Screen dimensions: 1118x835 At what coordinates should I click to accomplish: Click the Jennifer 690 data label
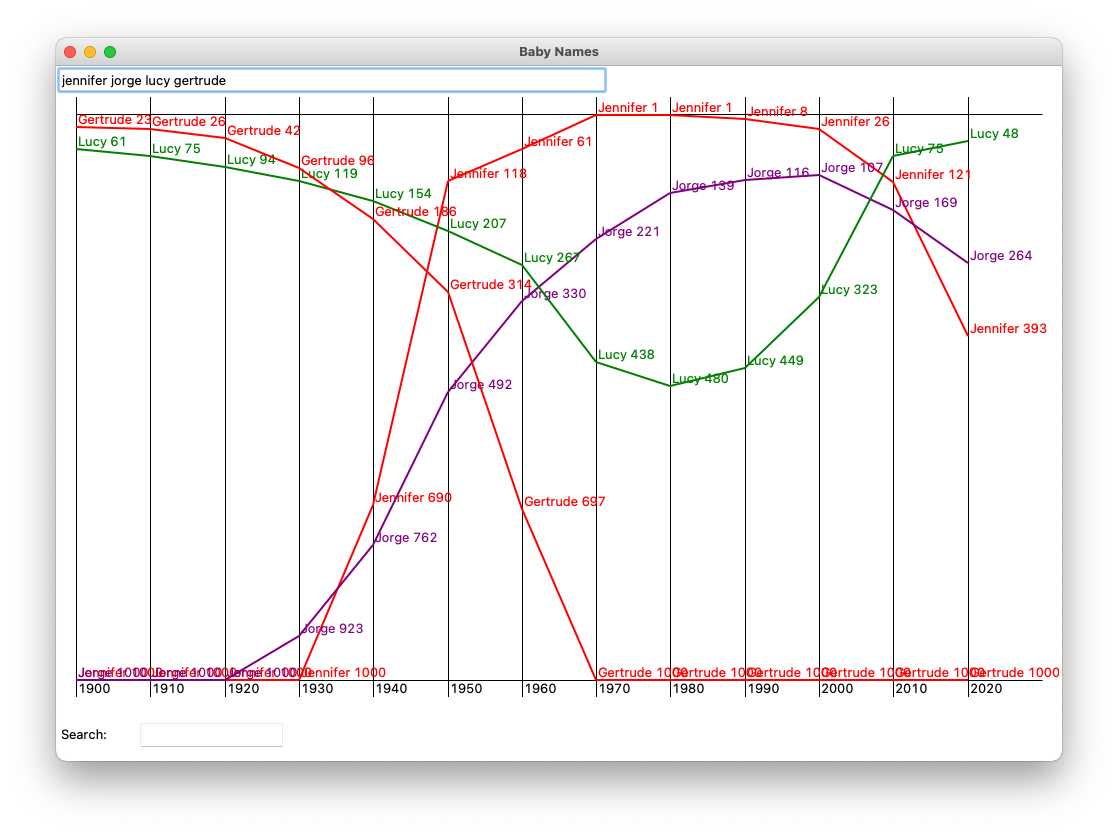412,498
